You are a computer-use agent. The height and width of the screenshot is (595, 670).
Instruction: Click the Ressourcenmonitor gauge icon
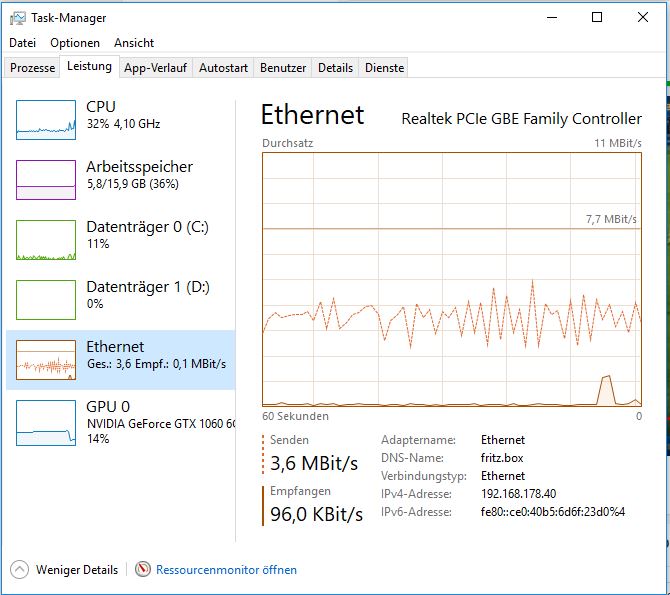point(143,569)
